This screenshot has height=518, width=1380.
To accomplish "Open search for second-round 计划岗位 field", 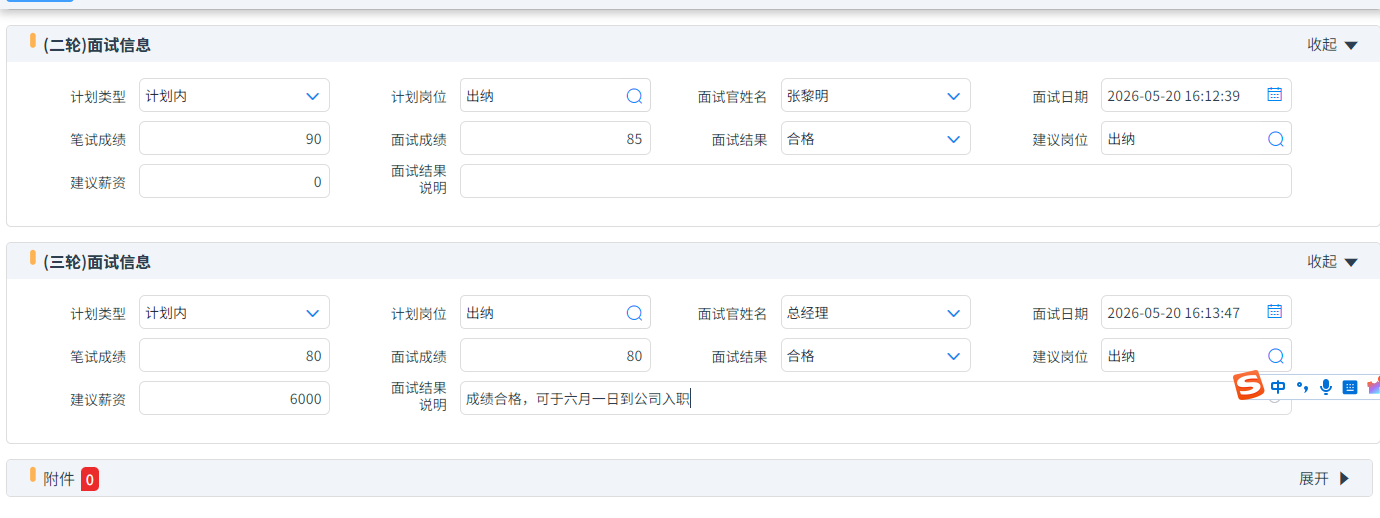I will pos(634,96).
